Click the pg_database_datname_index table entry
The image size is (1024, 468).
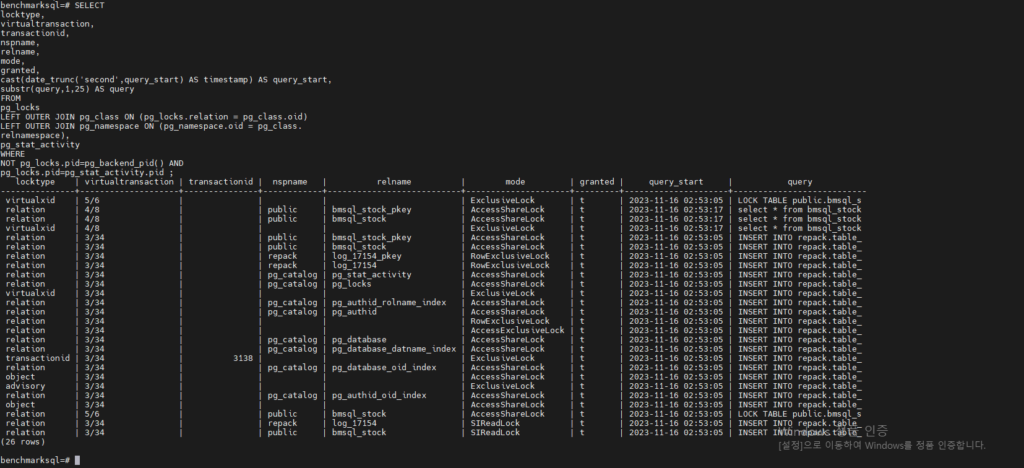394,349
